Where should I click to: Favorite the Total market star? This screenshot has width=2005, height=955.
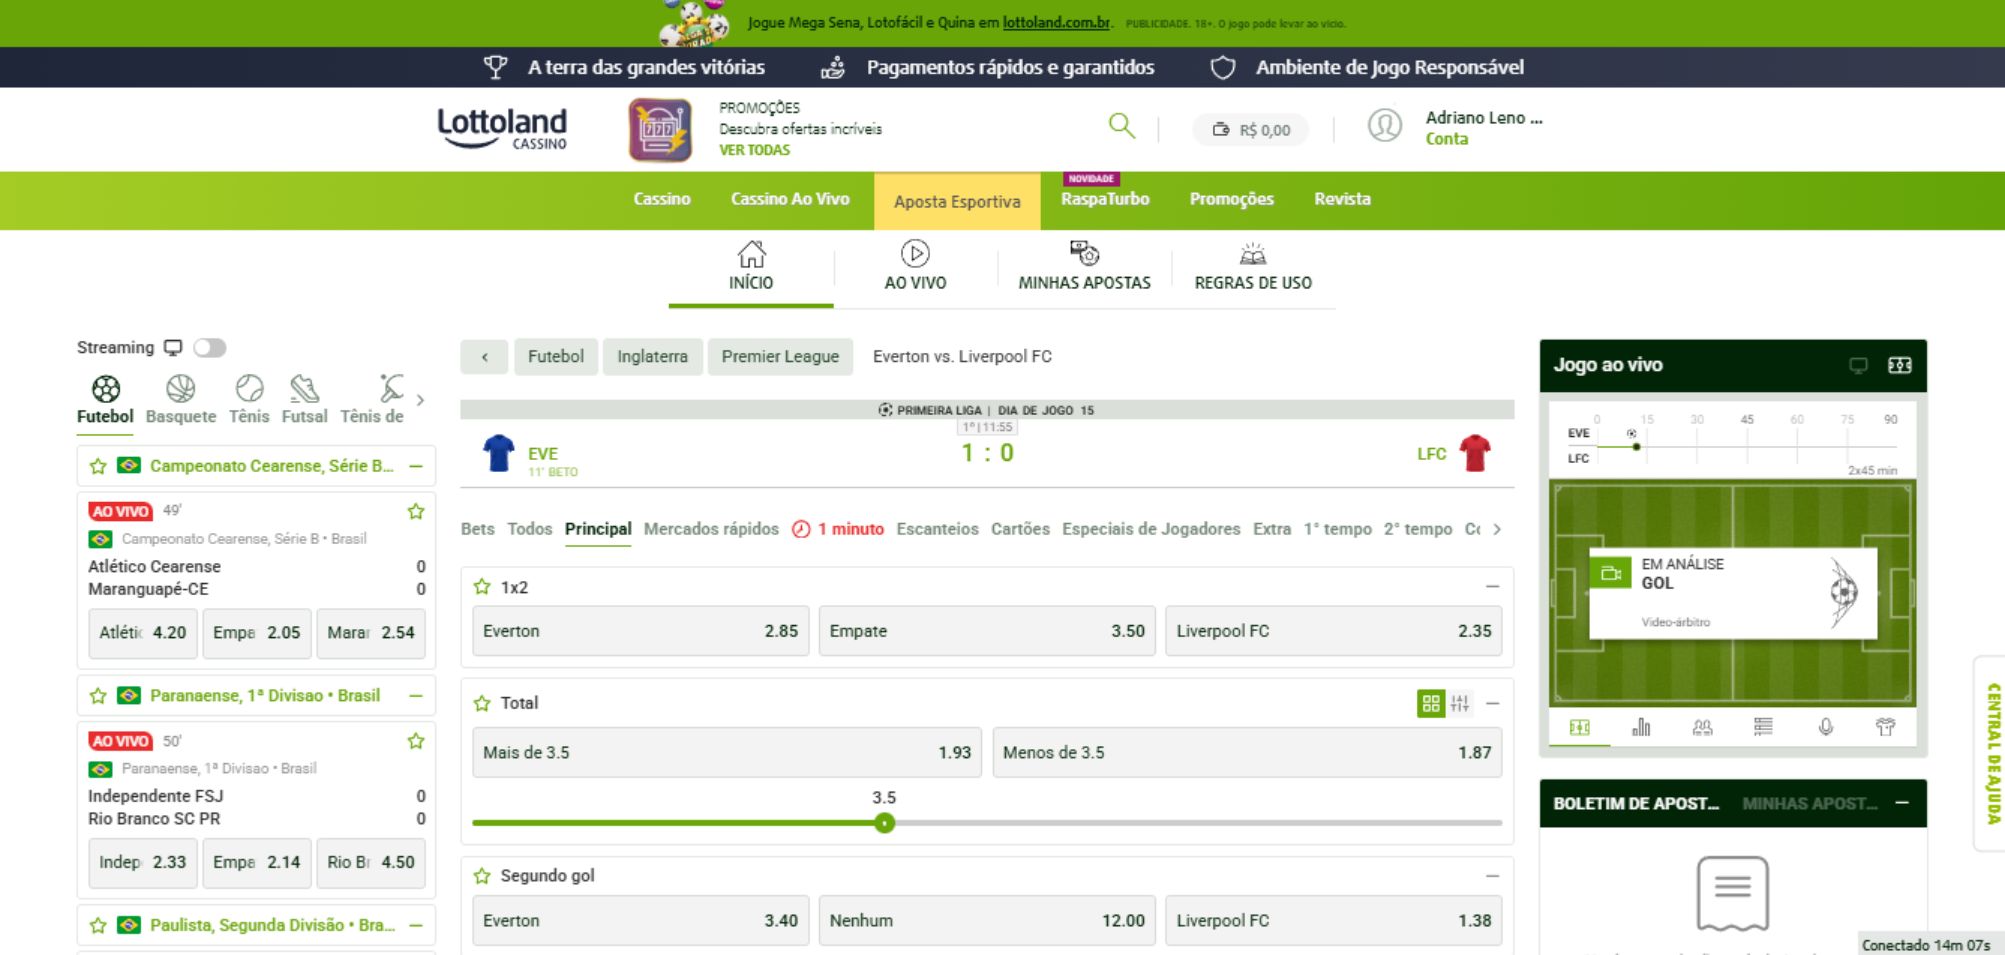[482, 704]
